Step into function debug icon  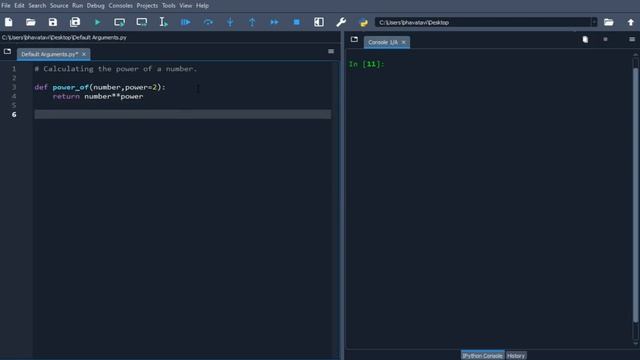pyautogui.click(x=230, y=22)
